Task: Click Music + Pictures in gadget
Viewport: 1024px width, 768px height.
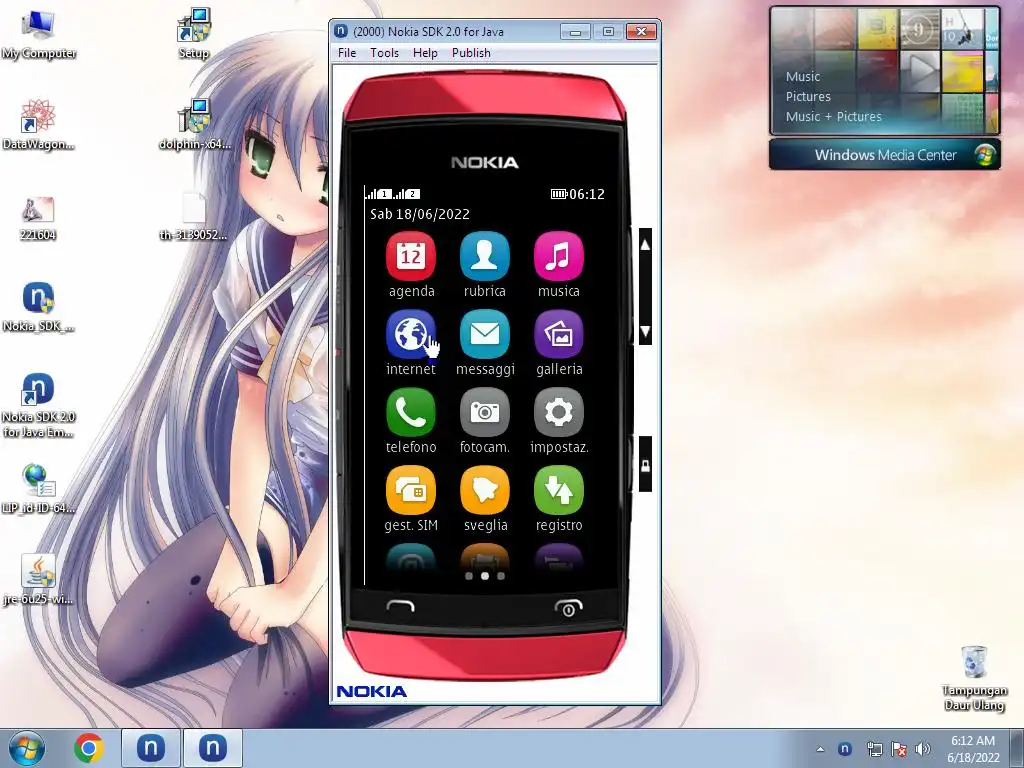Action: (833, 117)
